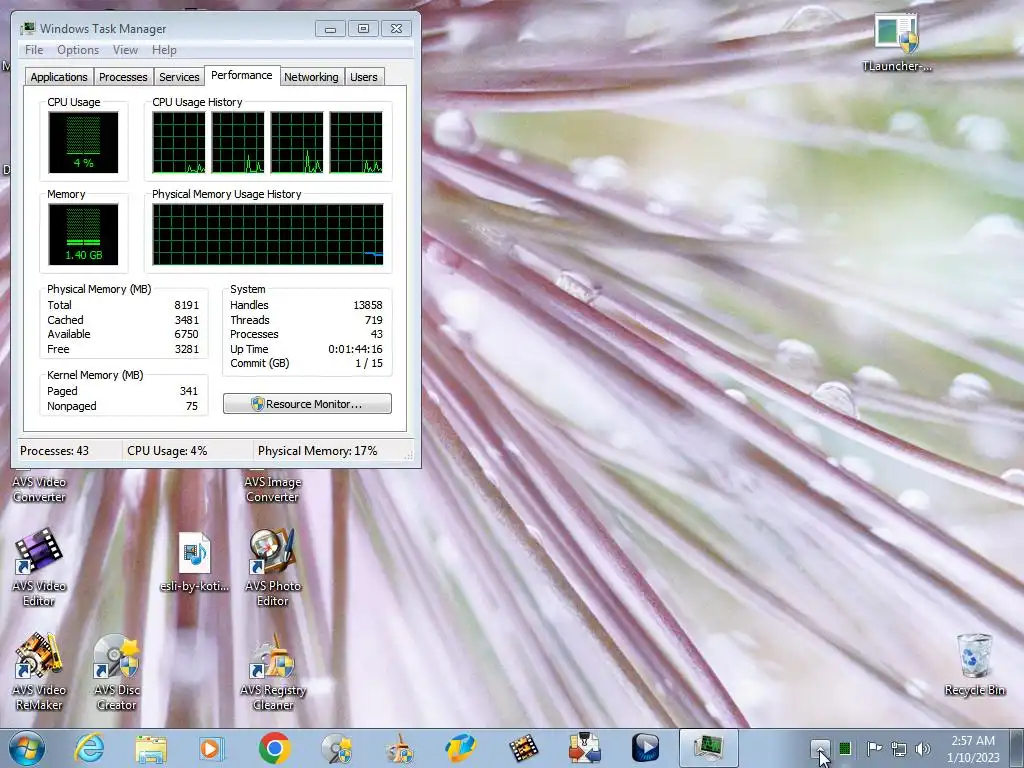The height and width of the screenshot is (768, 1024).
Task: Click the Memory 1.40 GB gauge
Action: [x=83, y=234]
